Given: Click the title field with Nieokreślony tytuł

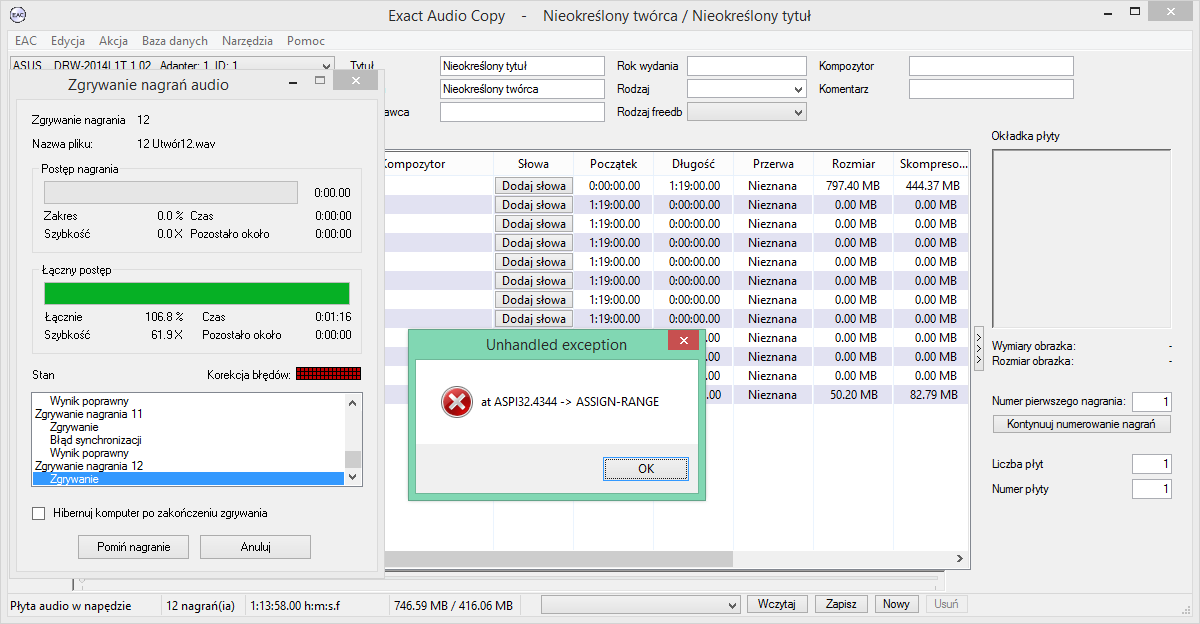Looking at the screenshot, I should tap(522, 66).
